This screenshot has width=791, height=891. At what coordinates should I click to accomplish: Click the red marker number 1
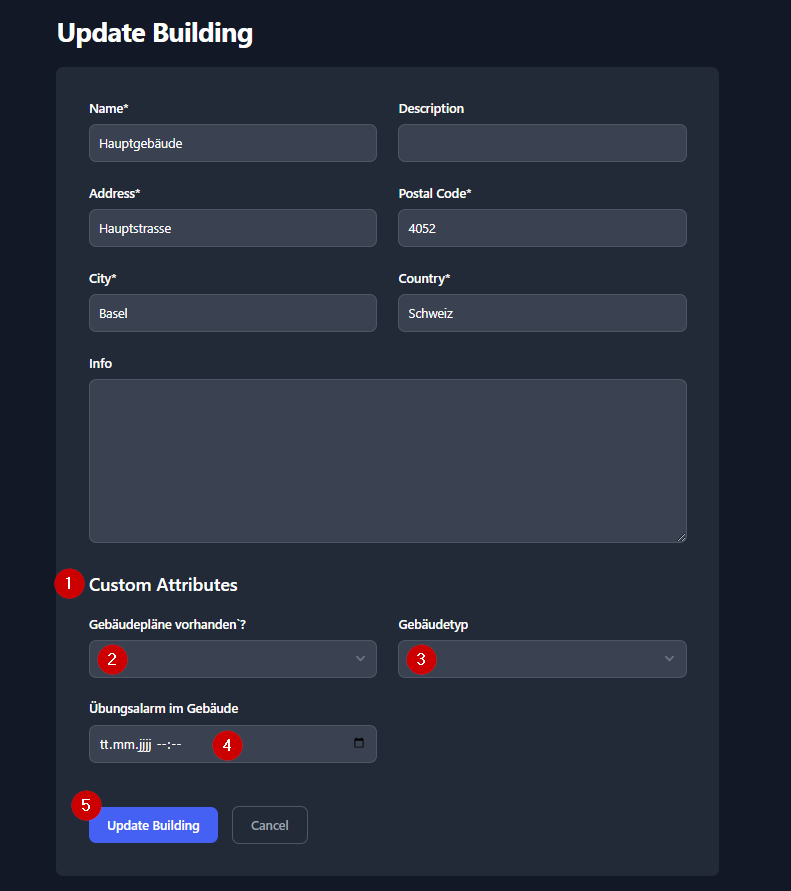[x=69, y=584]
